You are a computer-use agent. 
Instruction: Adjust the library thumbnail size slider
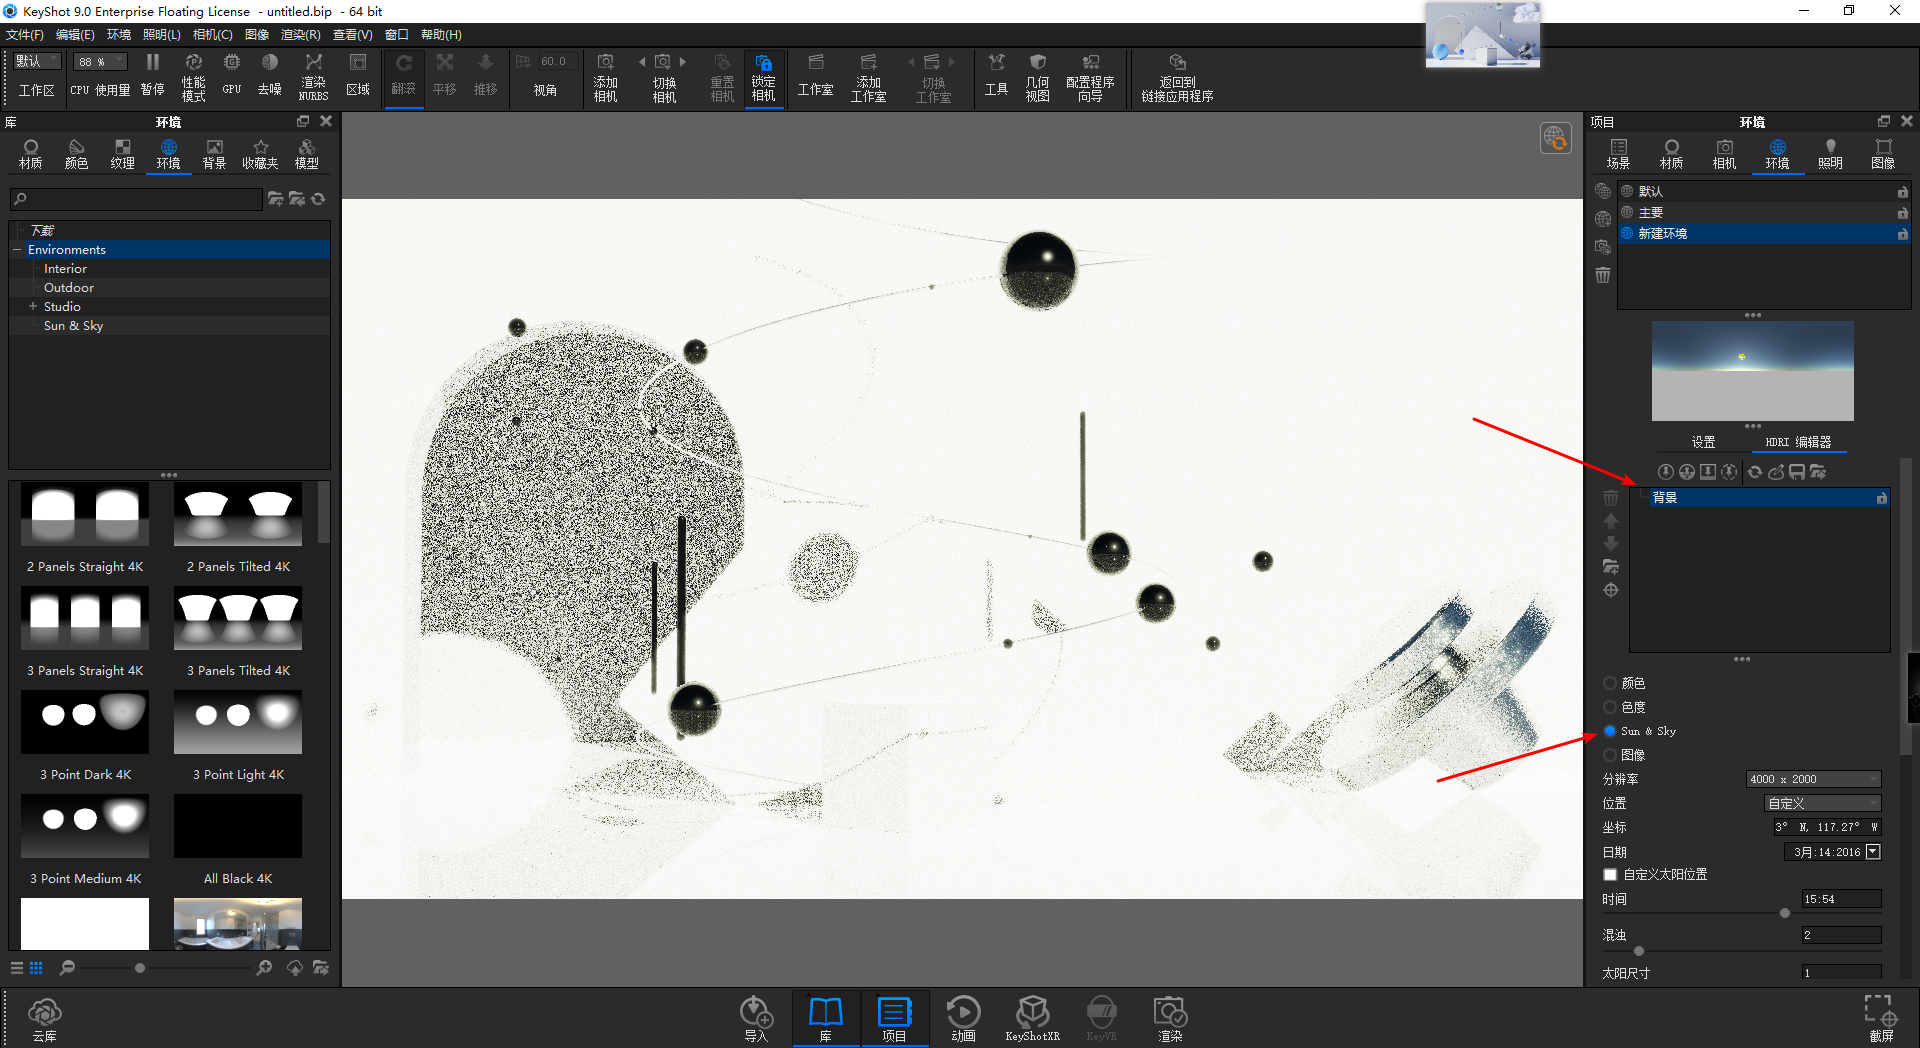[x=140, y=968]
